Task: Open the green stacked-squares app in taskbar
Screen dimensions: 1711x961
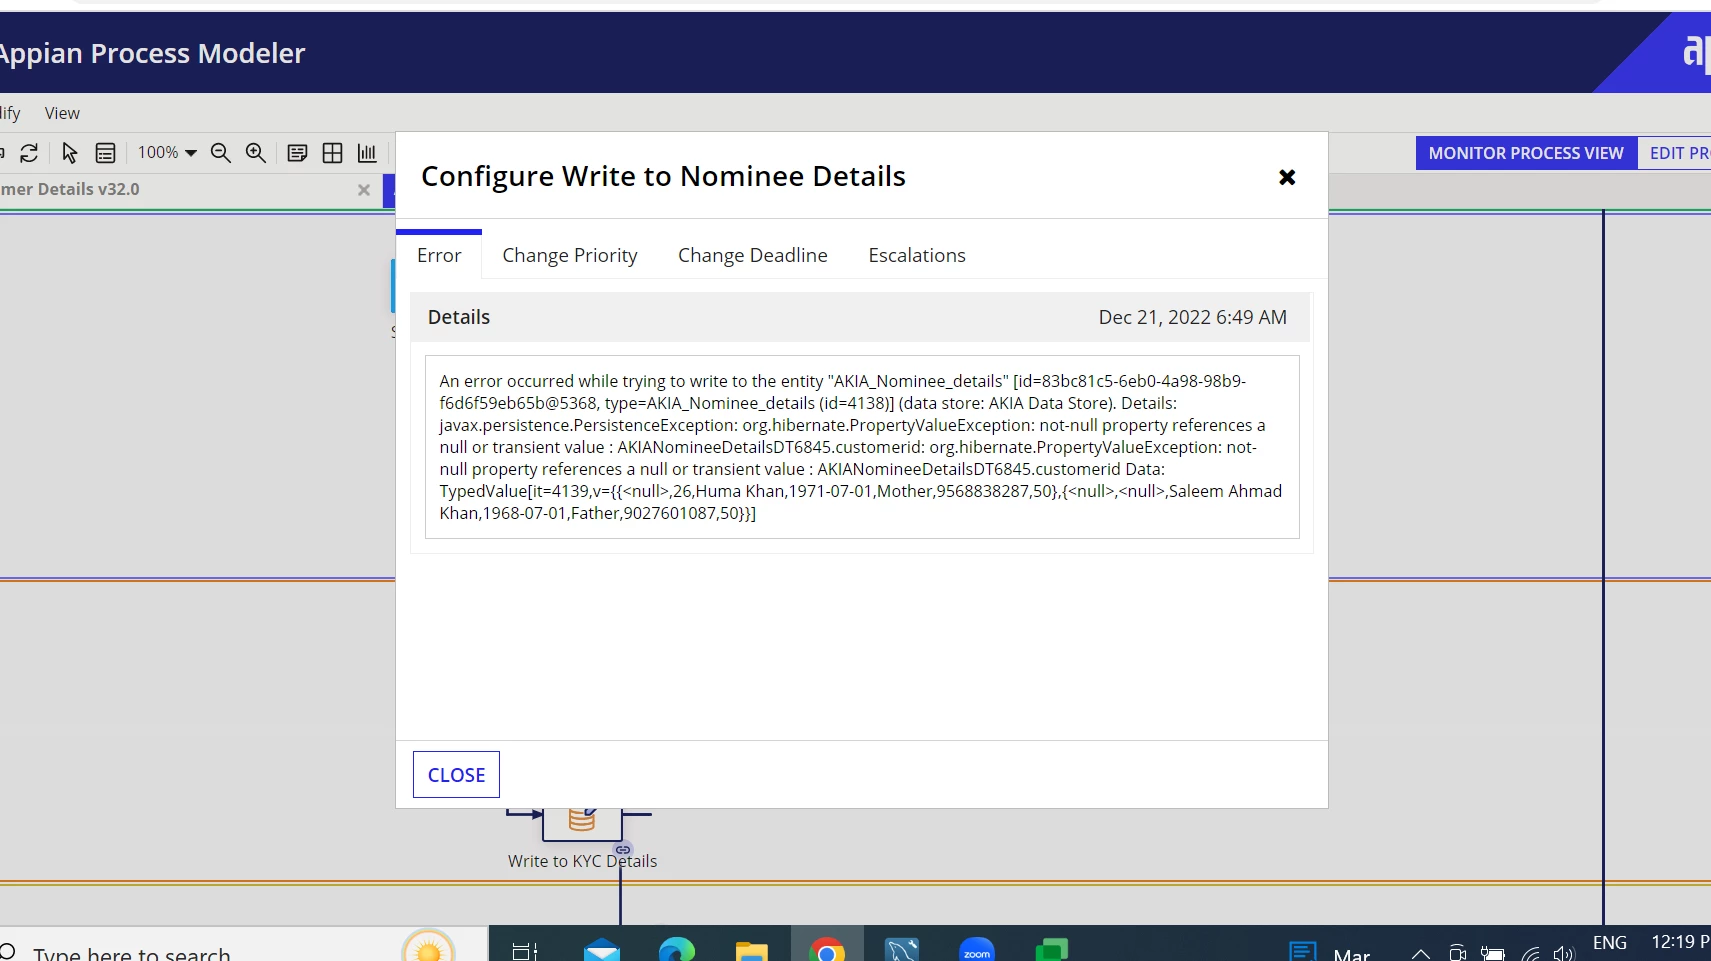Action: pyautogui.click(x=1051, y=950)
